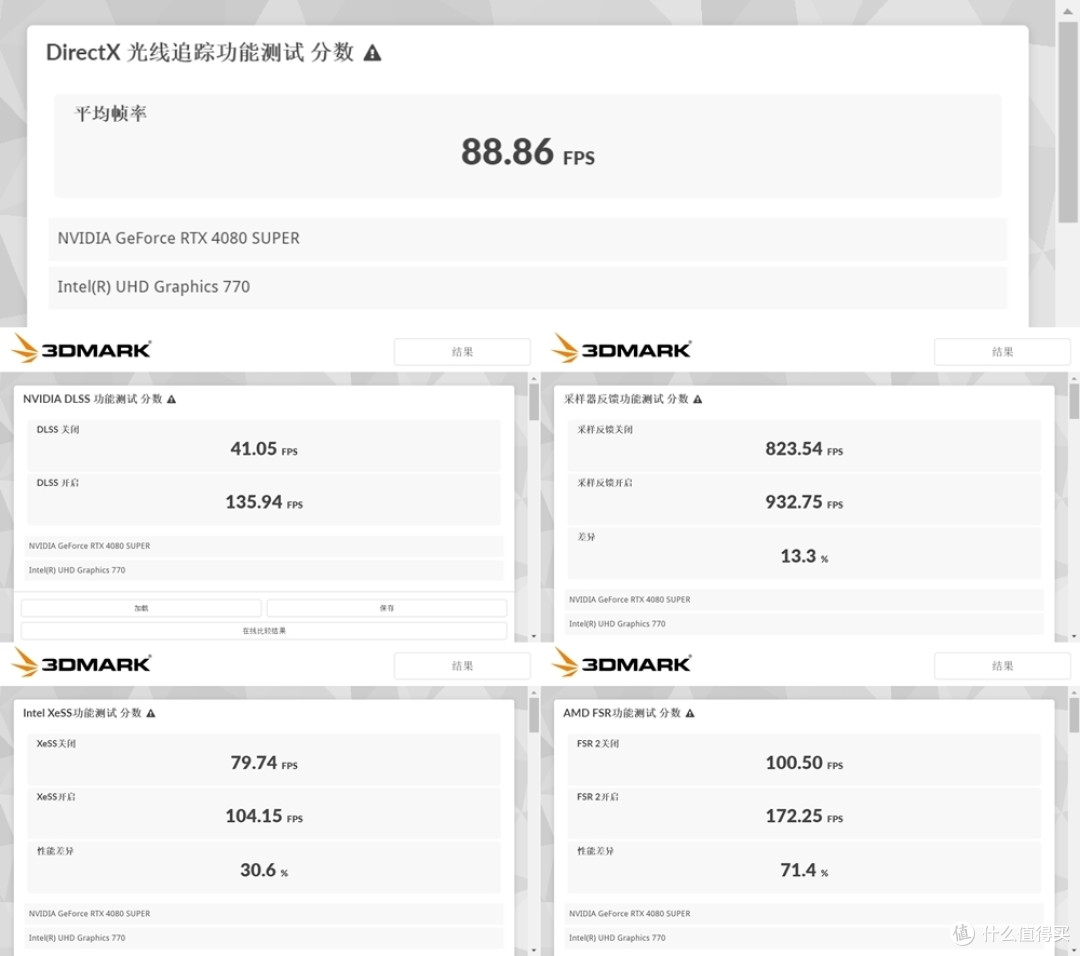
Task: Click the DLSS 关闭 label
Action: (x=58, y=430)
